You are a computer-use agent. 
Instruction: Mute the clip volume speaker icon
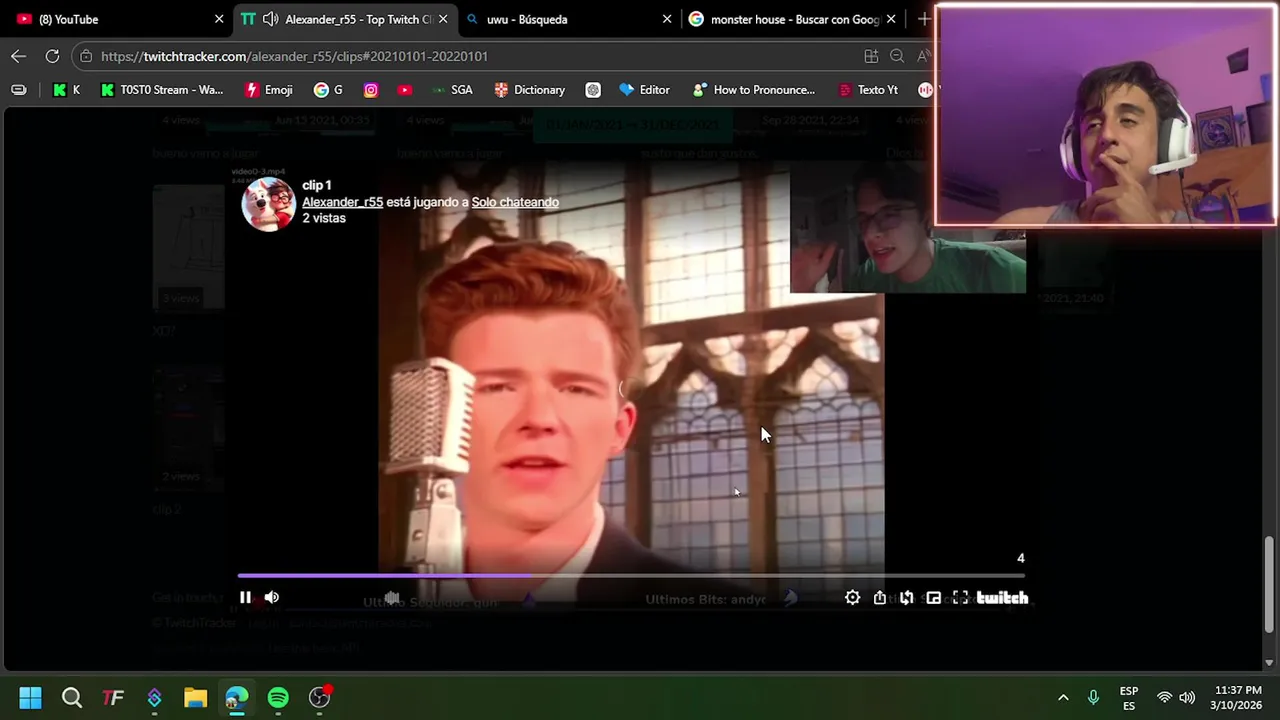click(272, 597)
